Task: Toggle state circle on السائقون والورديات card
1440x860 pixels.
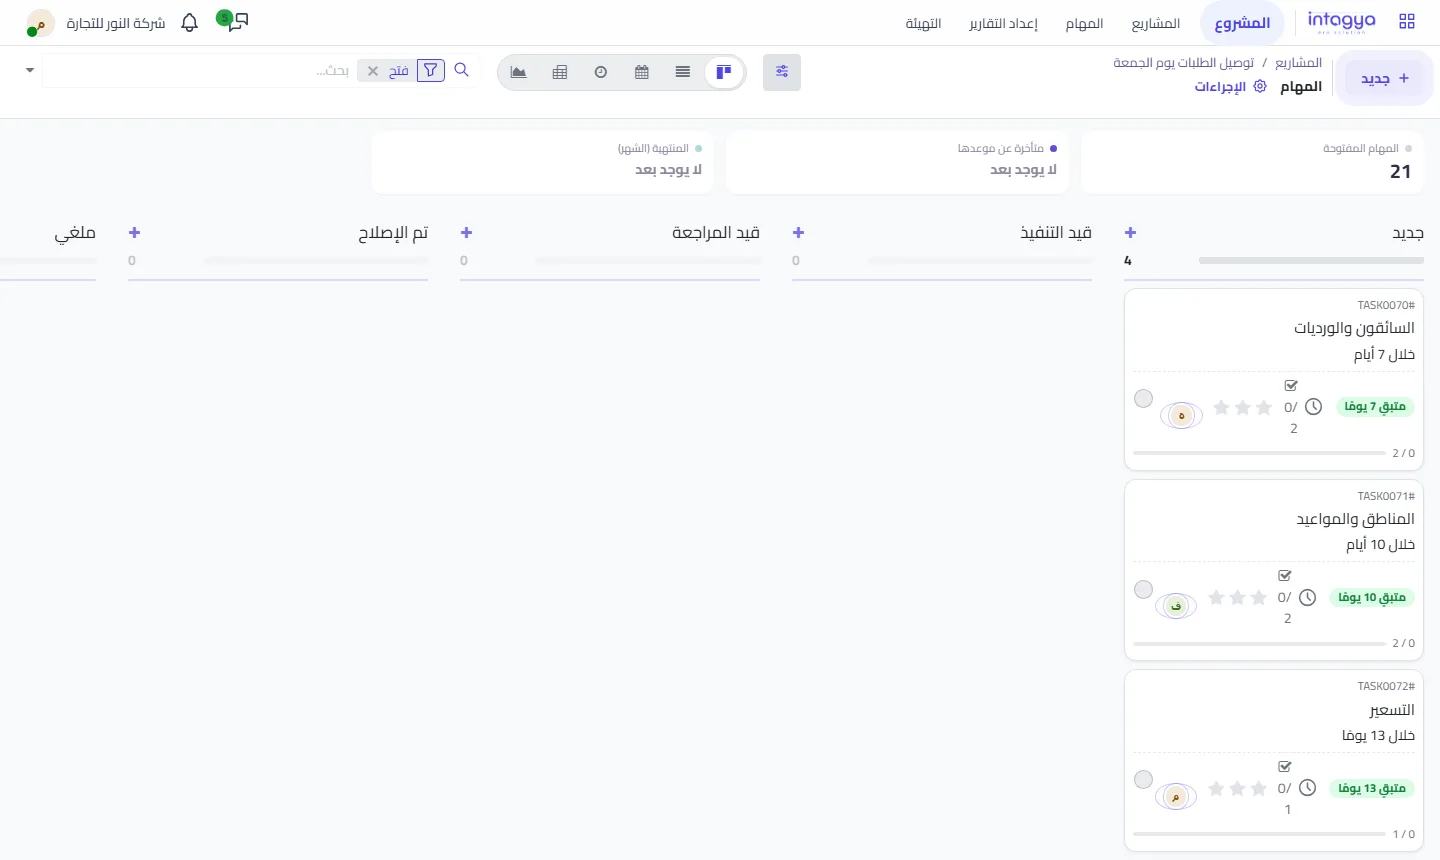Action: click(1144, 399)
